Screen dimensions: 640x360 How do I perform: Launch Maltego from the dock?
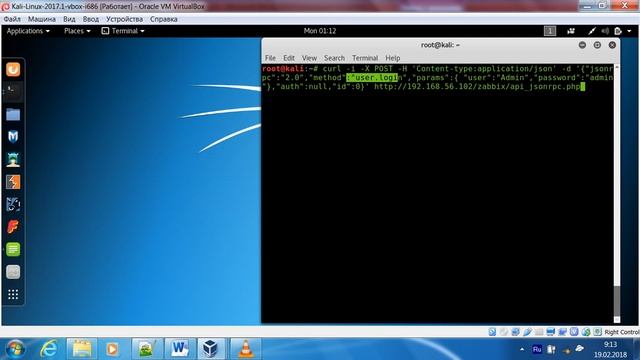[x=13, y=204]
